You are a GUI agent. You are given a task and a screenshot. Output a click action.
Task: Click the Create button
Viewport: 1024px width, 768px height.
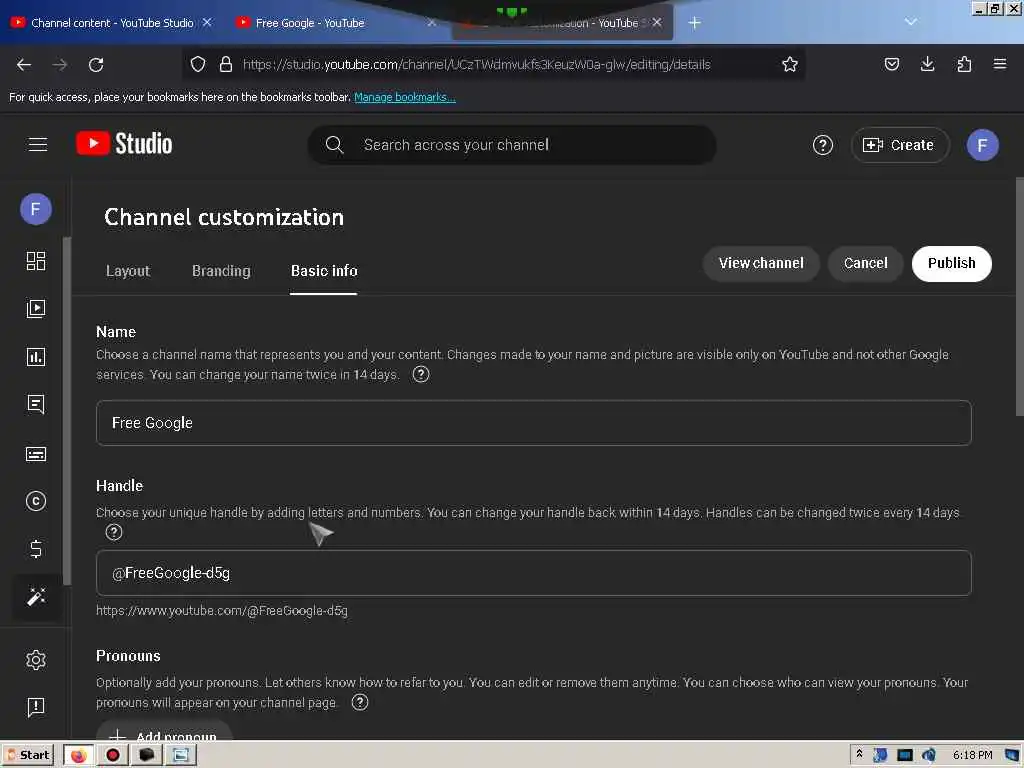(x=900, y=145)
